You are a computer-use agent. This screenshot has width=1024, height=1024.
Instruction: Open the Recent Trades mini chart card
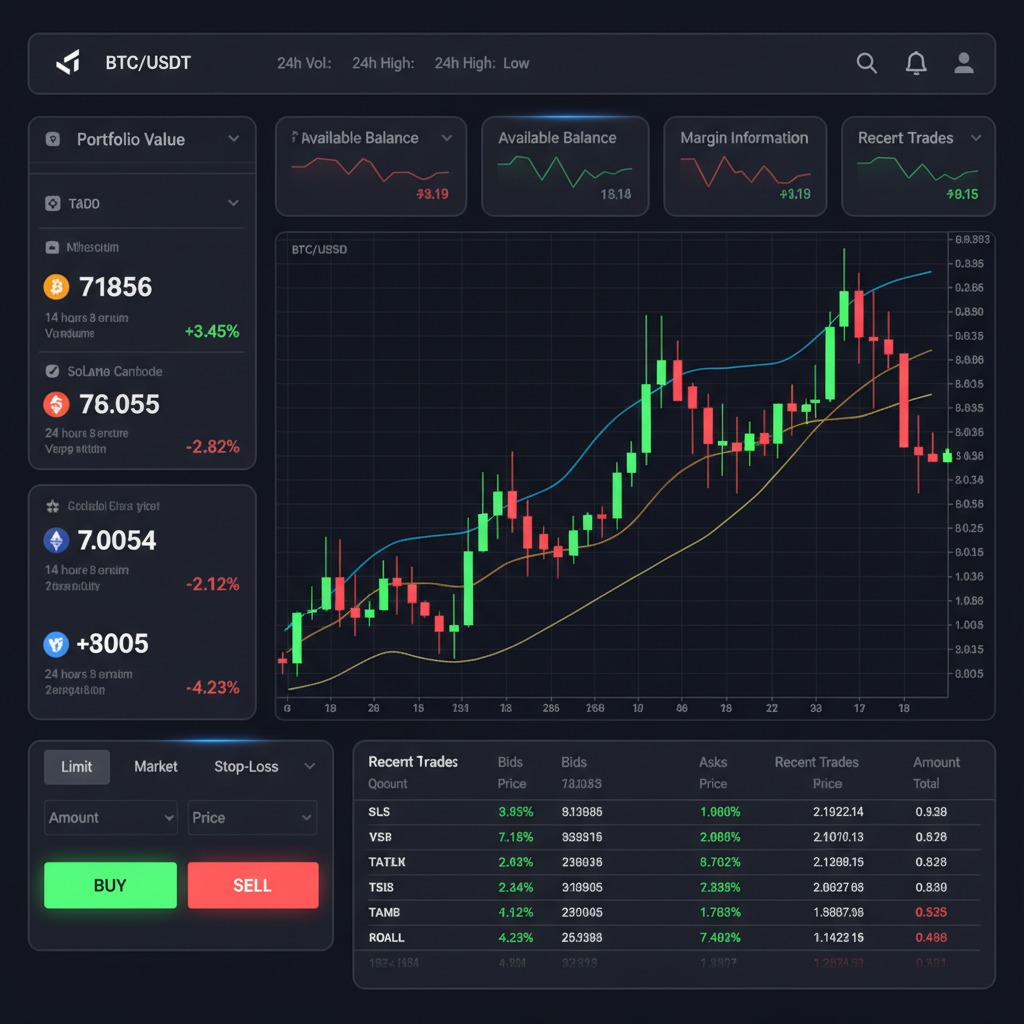(x=918, y=166)
